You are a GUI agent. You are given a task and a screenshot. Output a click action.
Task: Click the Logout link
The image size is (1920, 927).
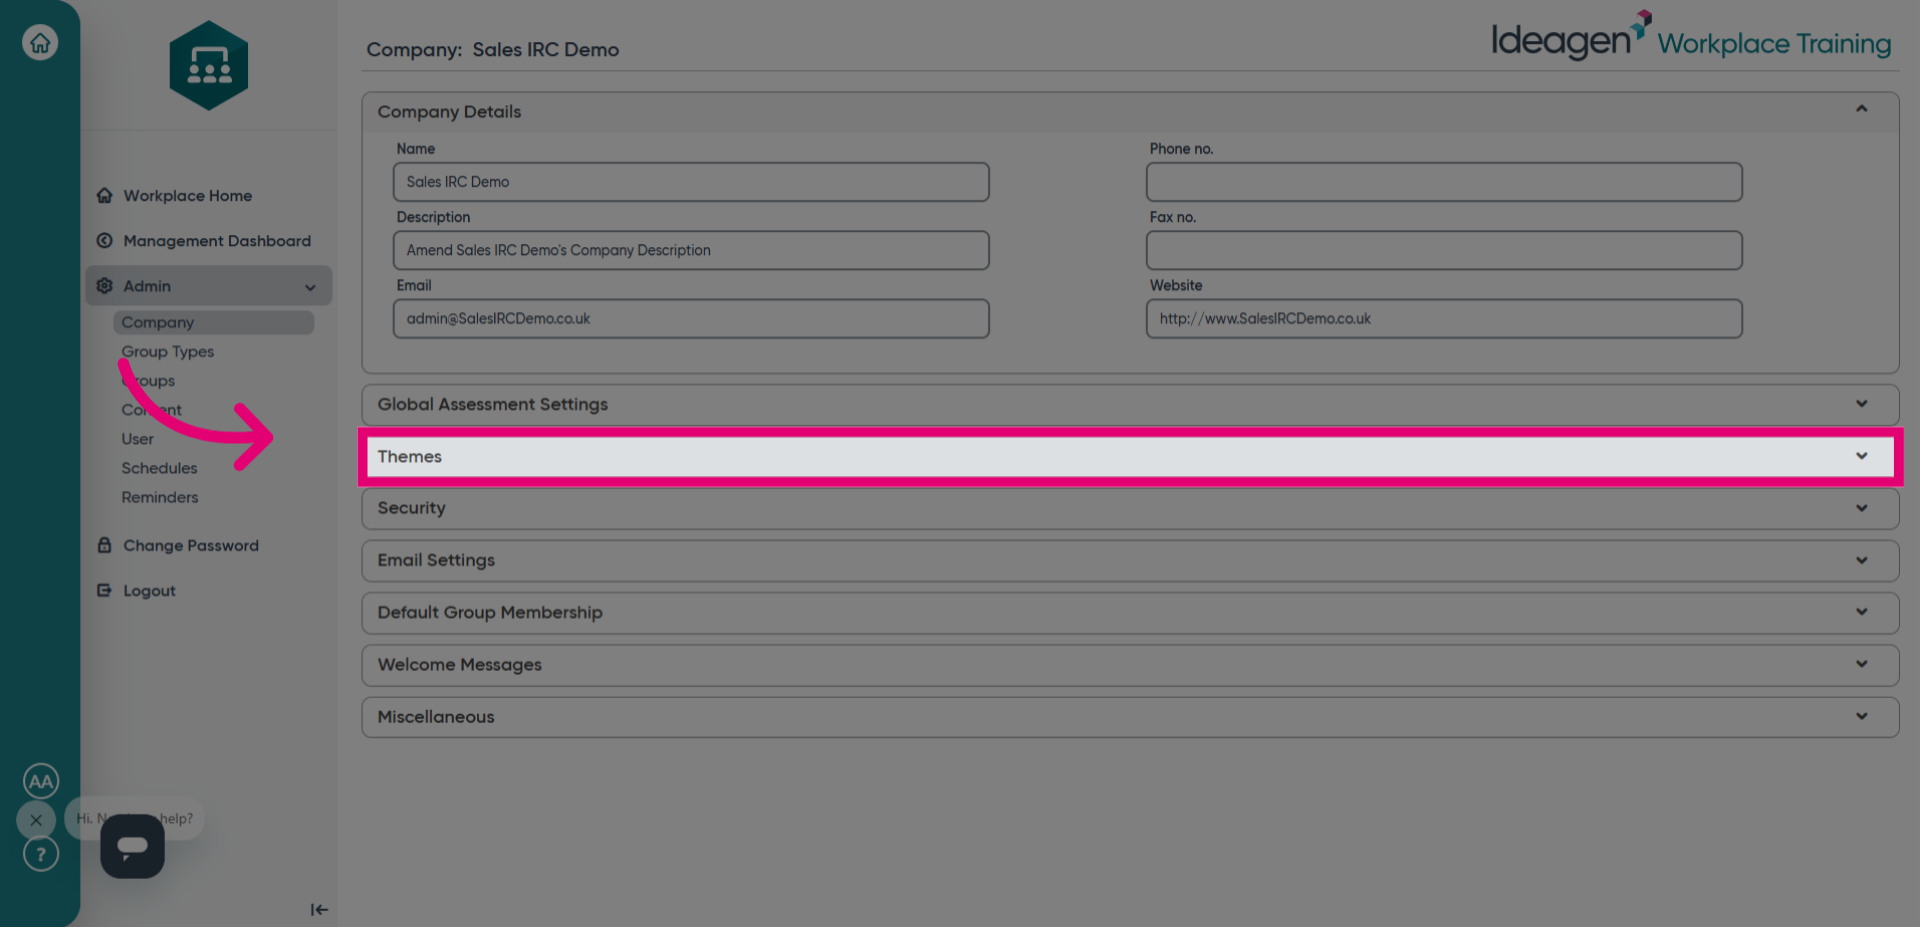(149, 591)
